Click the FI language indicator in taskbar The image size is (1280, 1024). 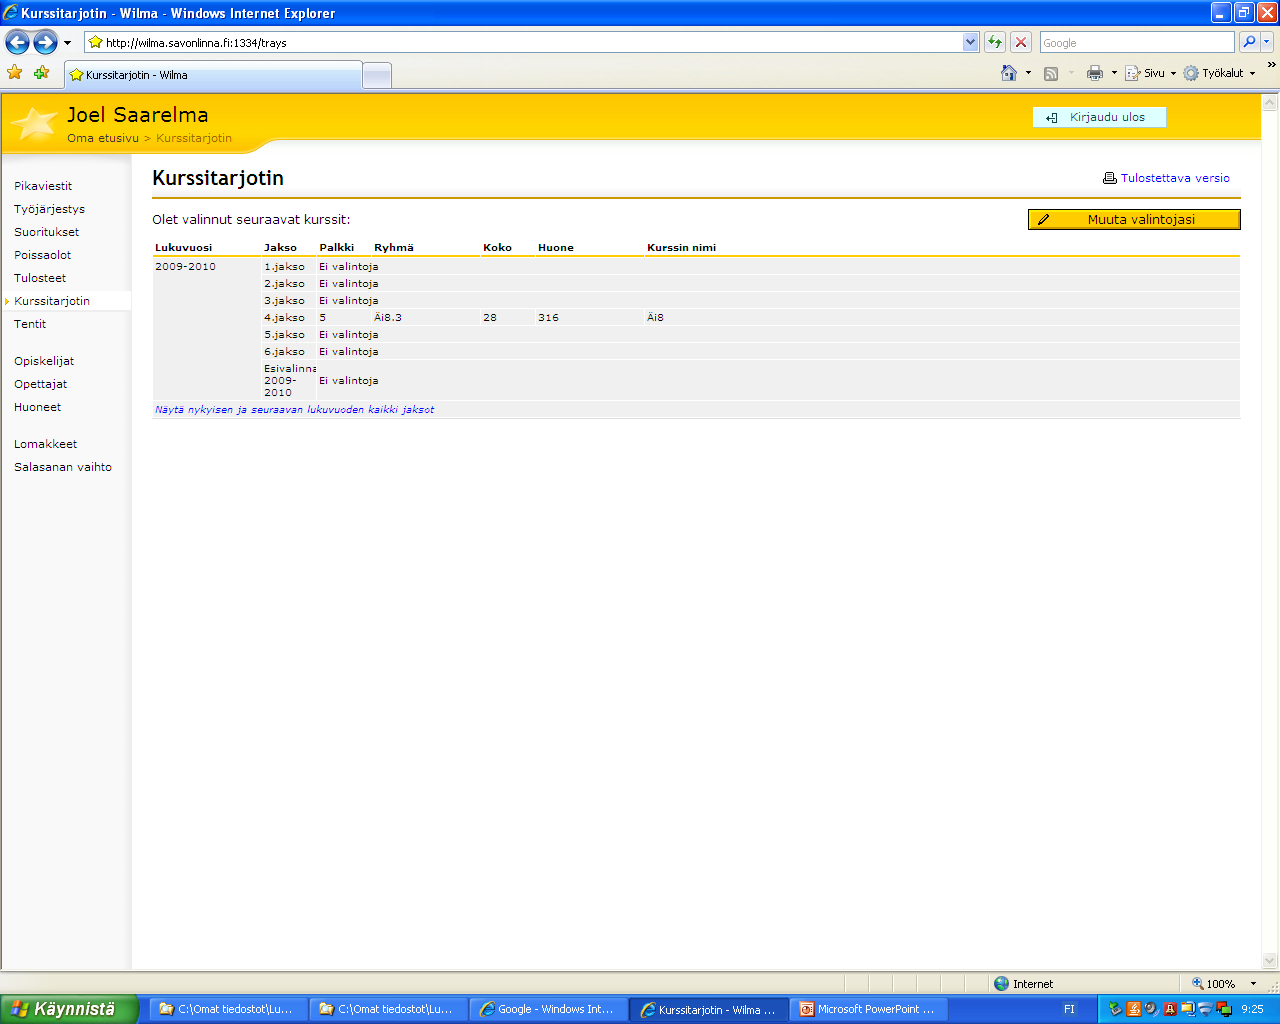(1069, 1009)
